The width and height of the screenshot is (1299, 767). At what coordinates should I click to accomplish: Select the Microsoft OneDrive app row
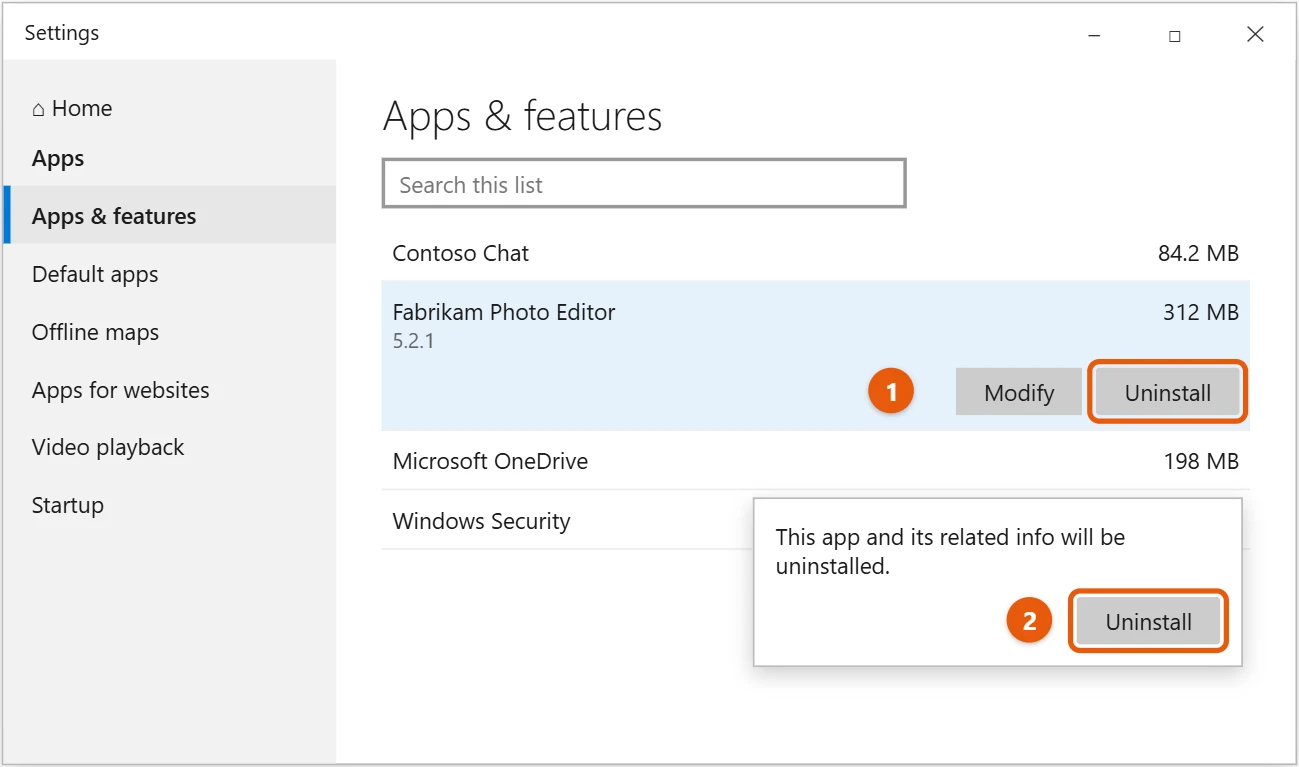815,461
